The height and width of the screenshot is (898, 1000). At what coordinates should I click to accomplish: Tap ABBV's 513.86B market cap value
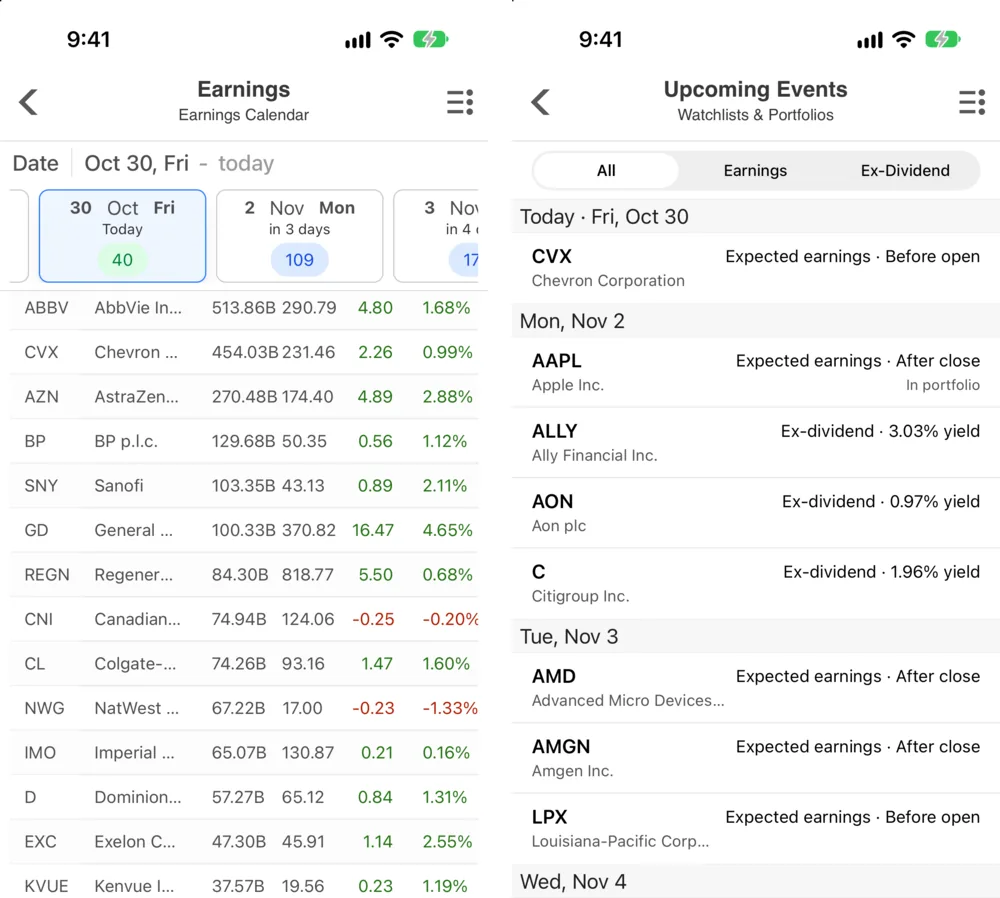point(244,307)
